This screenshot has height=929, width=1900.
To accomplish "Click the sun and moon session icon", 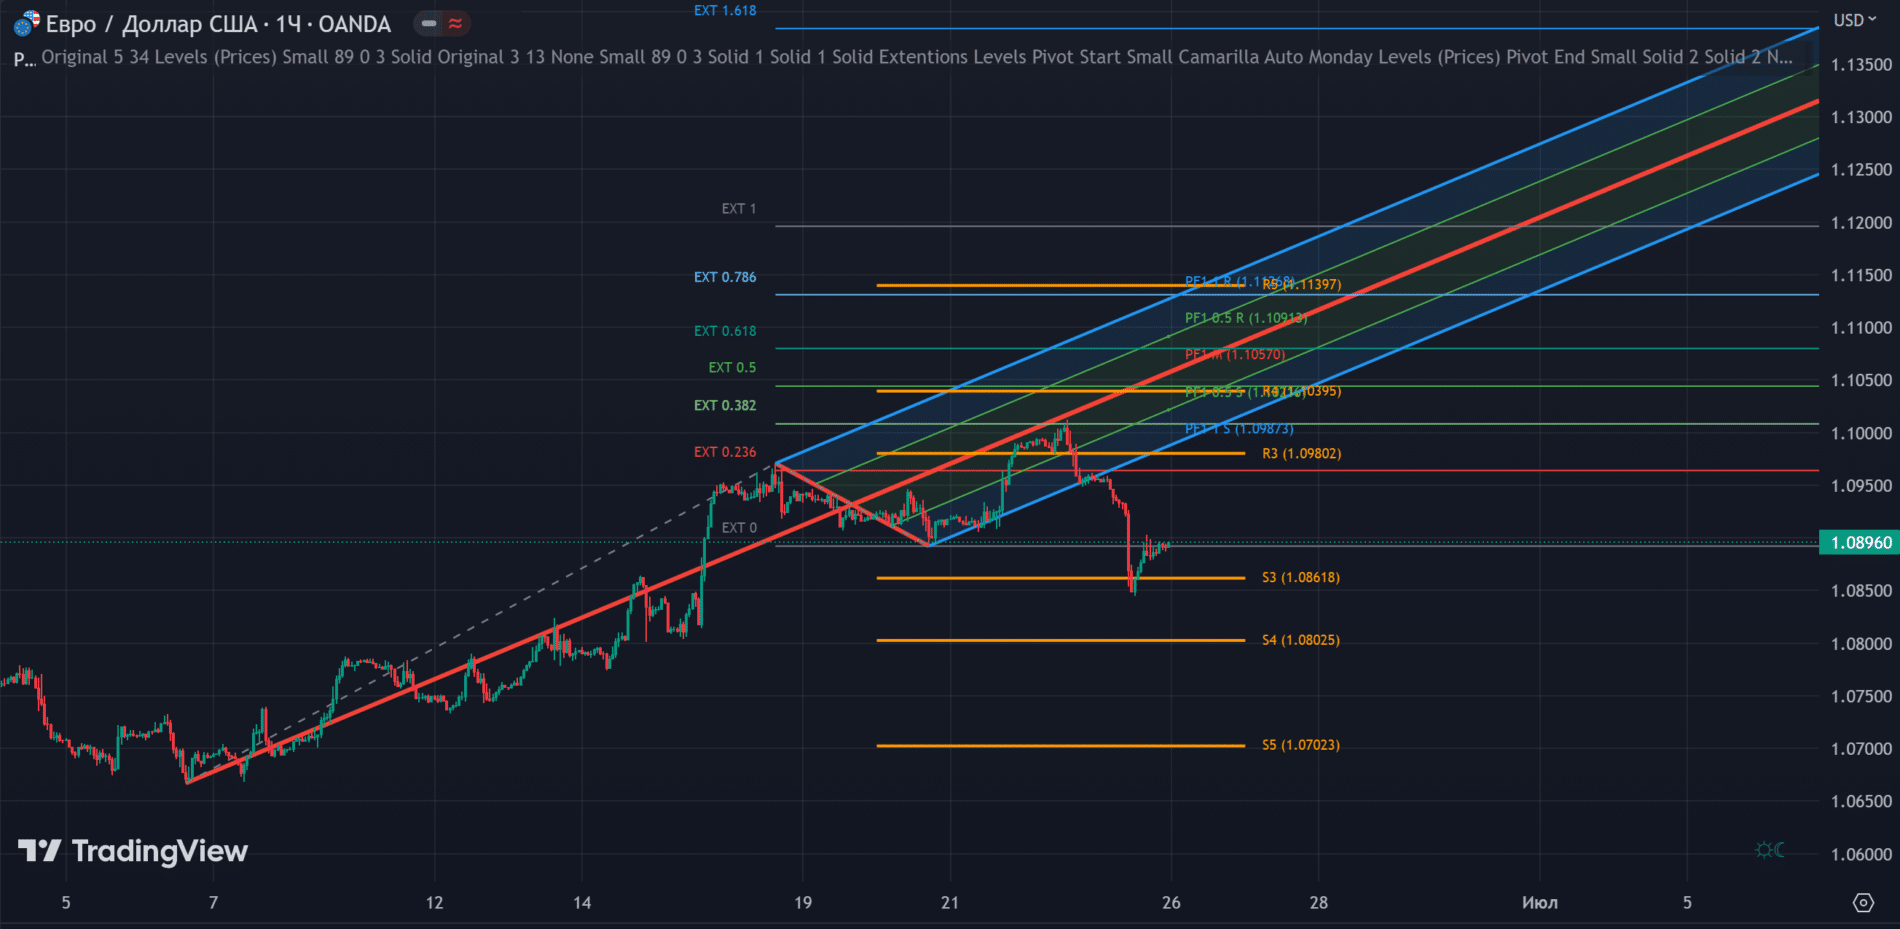I will [x=1770, y=849].
